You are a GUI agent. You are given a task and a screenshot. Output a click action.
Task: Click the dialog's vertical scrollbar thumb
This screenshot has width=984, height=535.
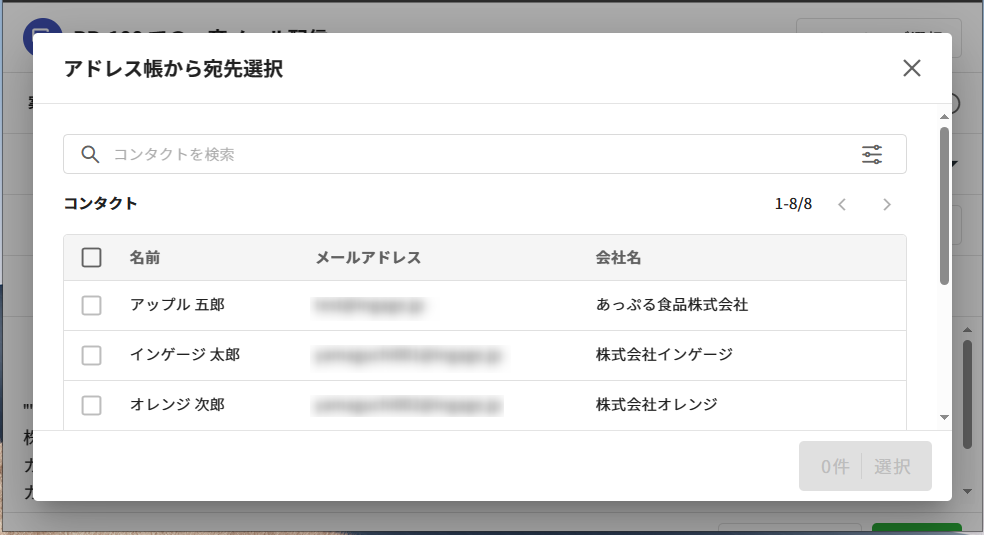944,205
